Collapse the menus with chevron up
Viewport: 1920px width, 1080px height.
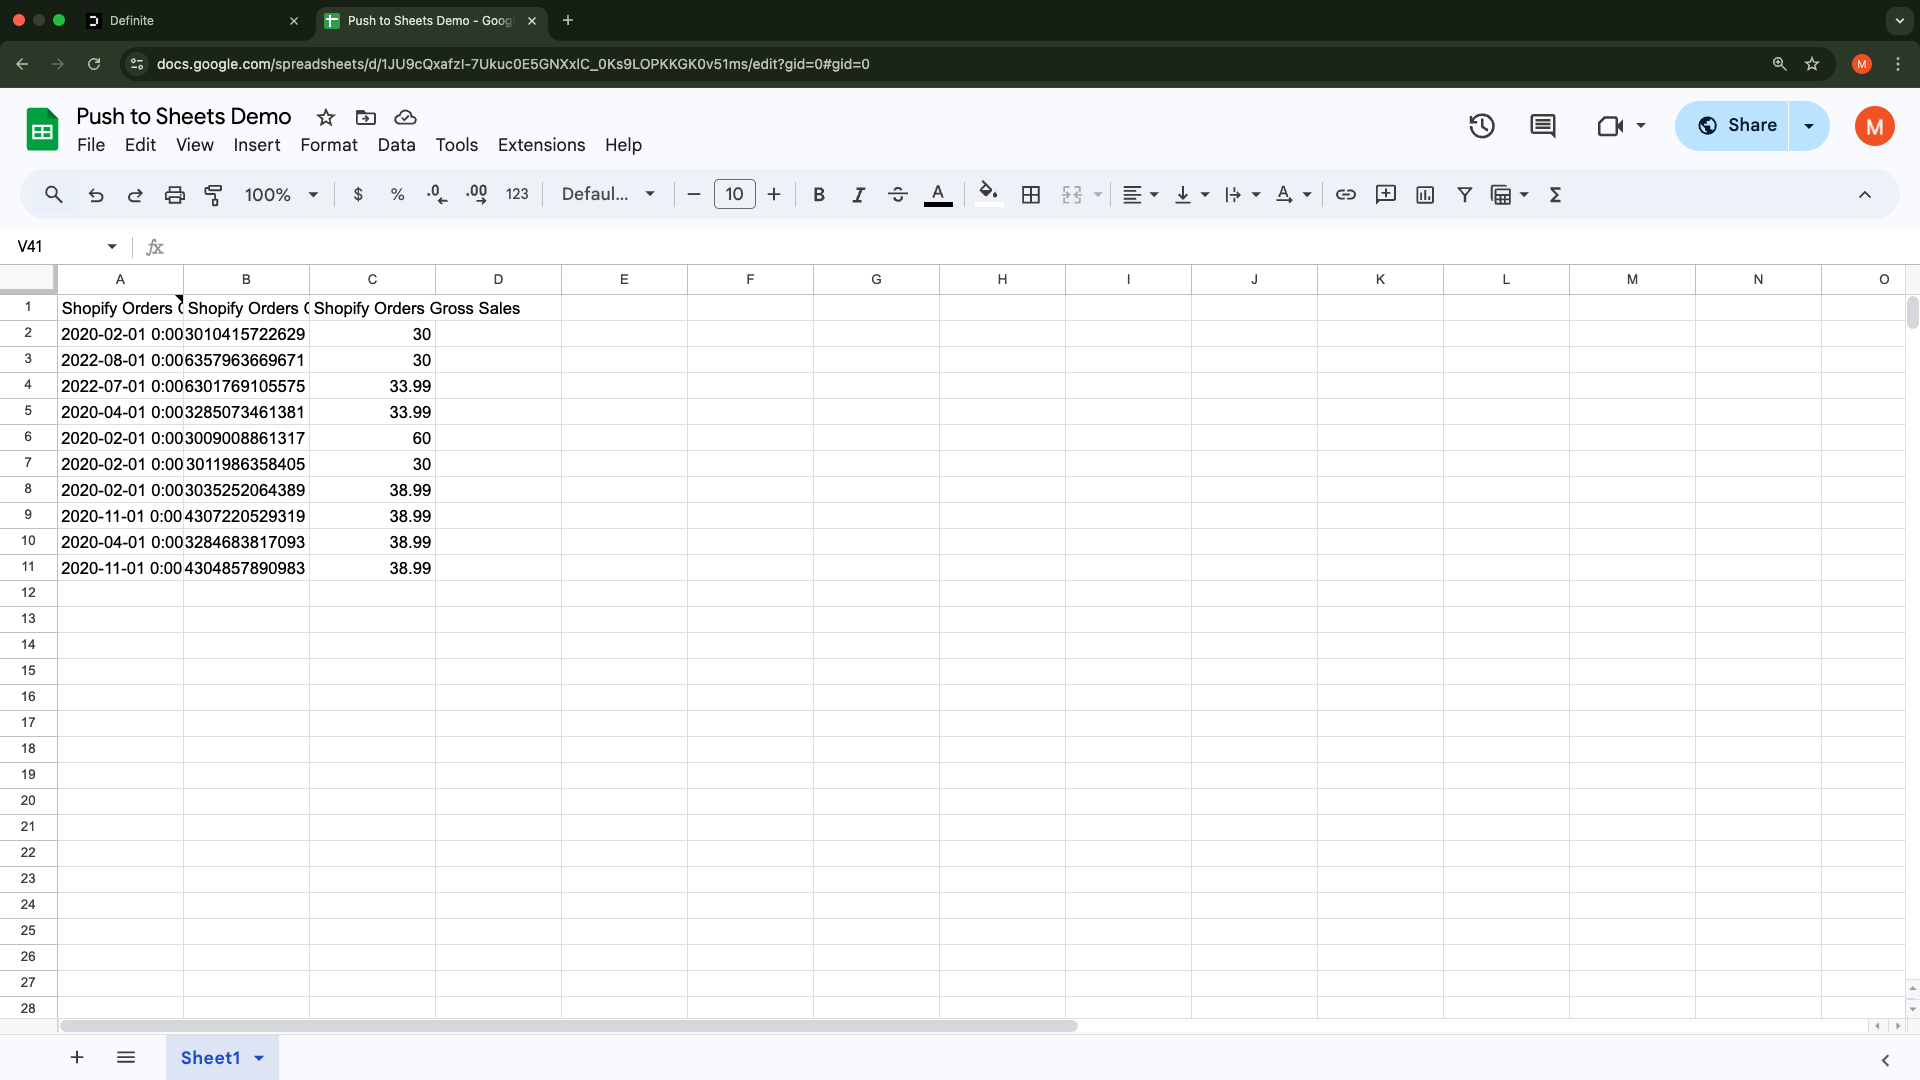coord(1865,195)
